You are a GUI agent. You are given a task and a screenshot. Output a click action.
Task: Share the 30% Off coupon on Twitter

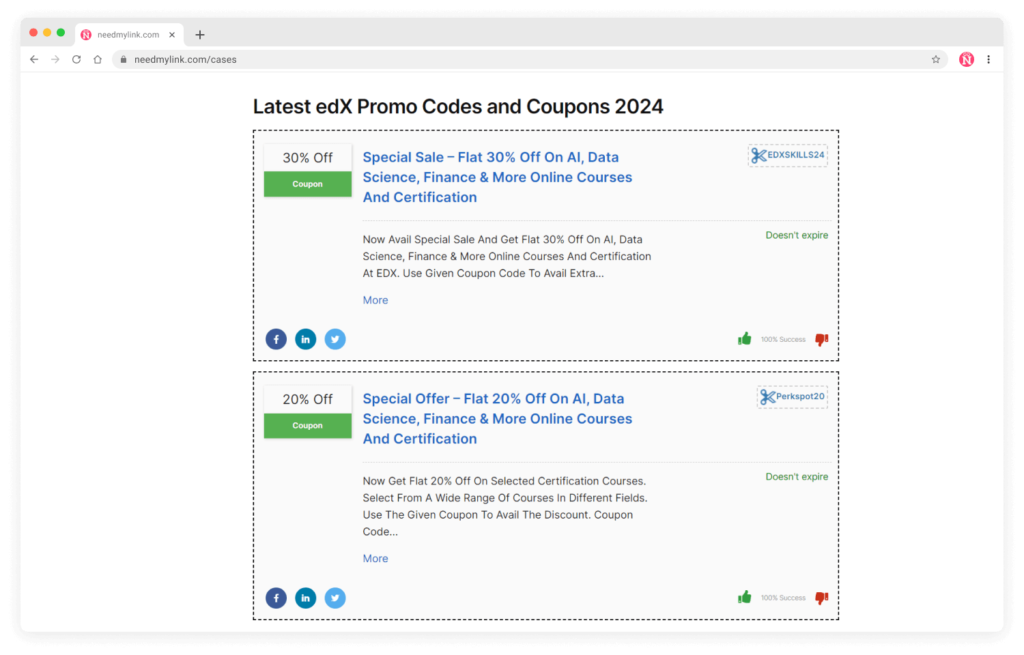[335, 339]
